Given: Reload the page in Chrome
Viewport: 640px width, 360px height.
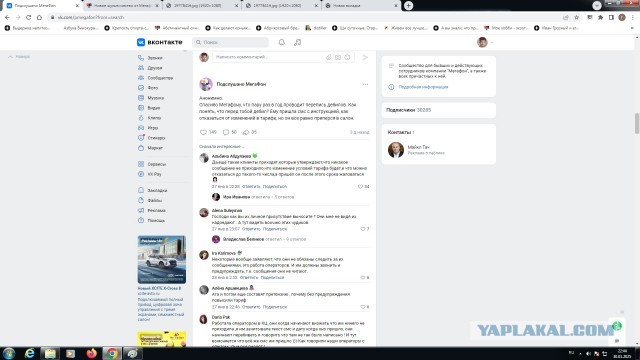Looking at the screenshot, I should click(29, 17).
